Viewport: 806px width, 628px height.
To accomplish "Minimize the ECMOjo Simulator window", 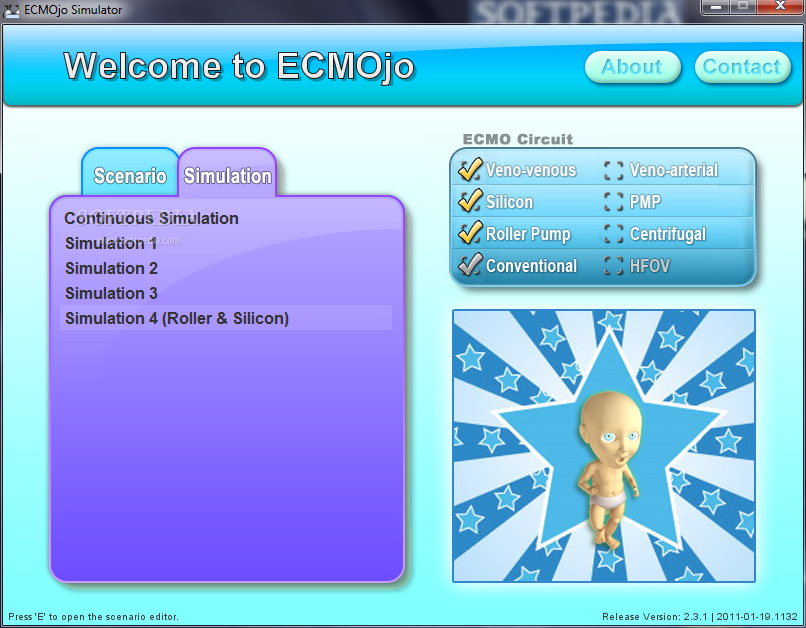I will point(716,7).
